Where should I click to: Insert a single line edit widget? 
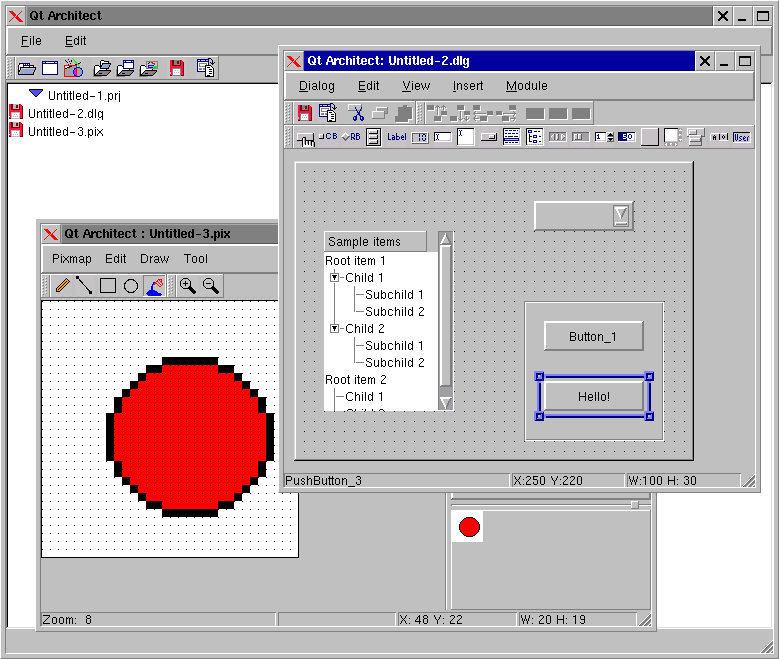[442, 137]
